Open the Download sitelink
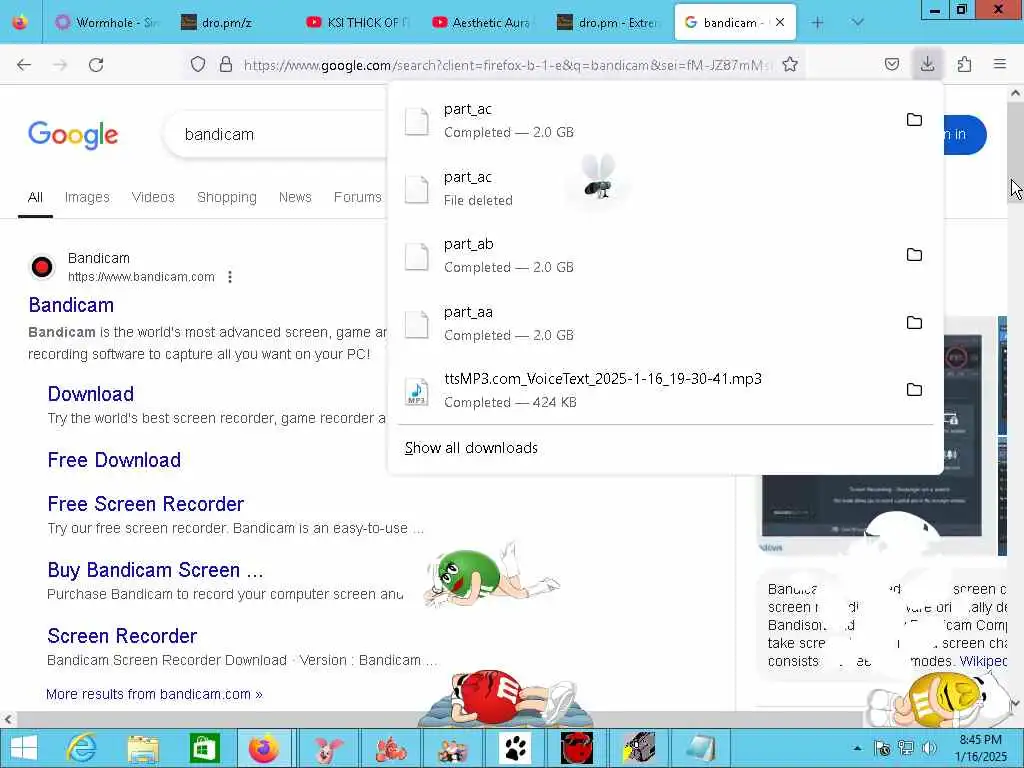Image resolution: width=1024 pixels, height=768 pixels. [91, 394]
